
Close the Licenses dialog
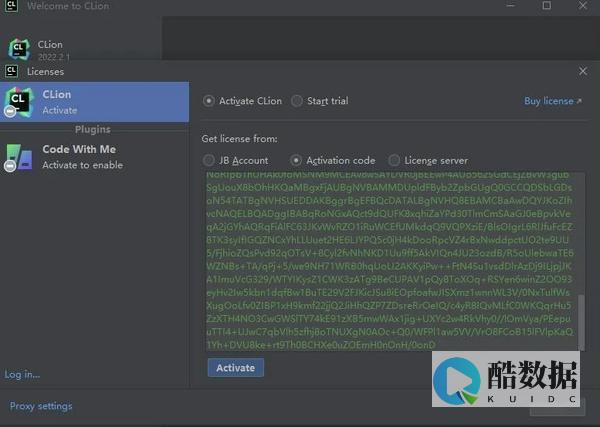(583, 71)
